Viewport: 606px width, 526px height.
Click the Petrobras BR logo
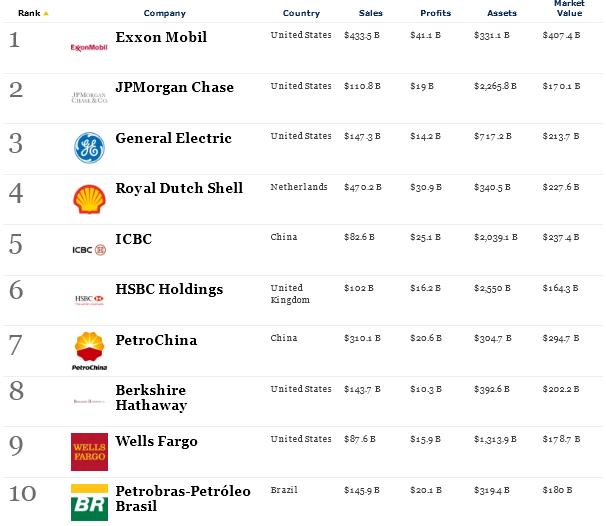[x=89, y=502]
